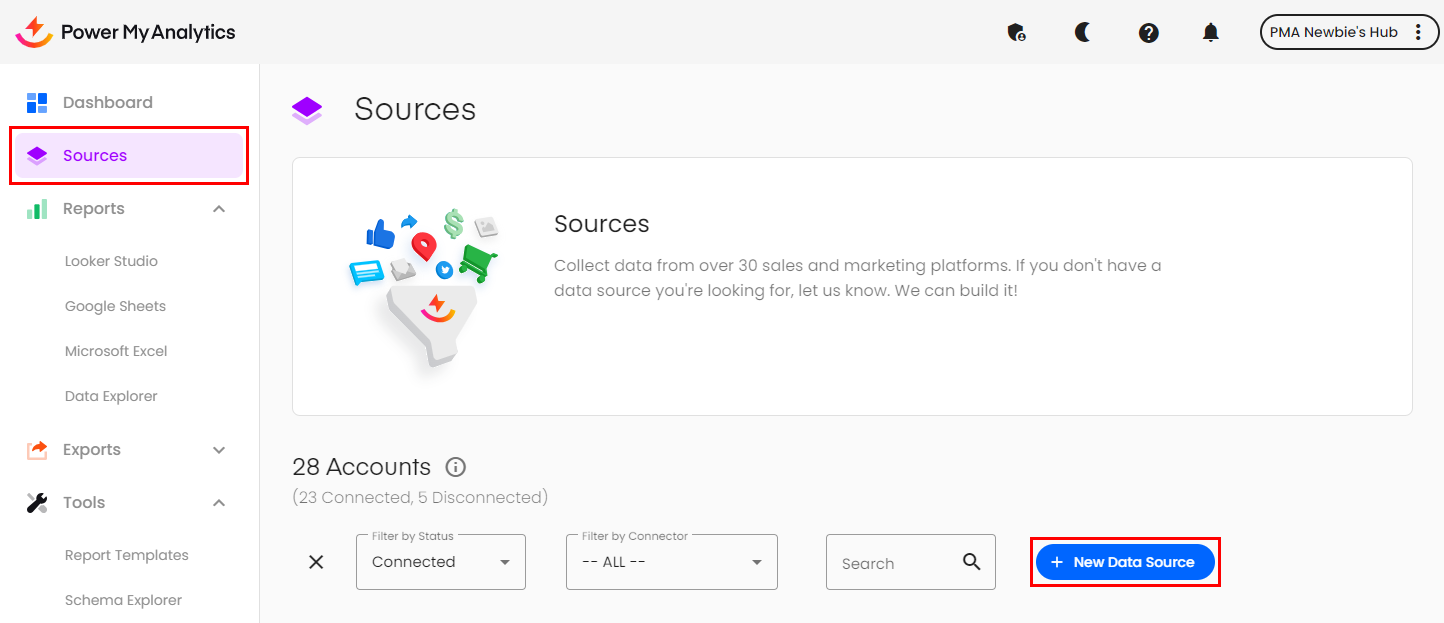Open help via the question mark icon

(1148, 32)
